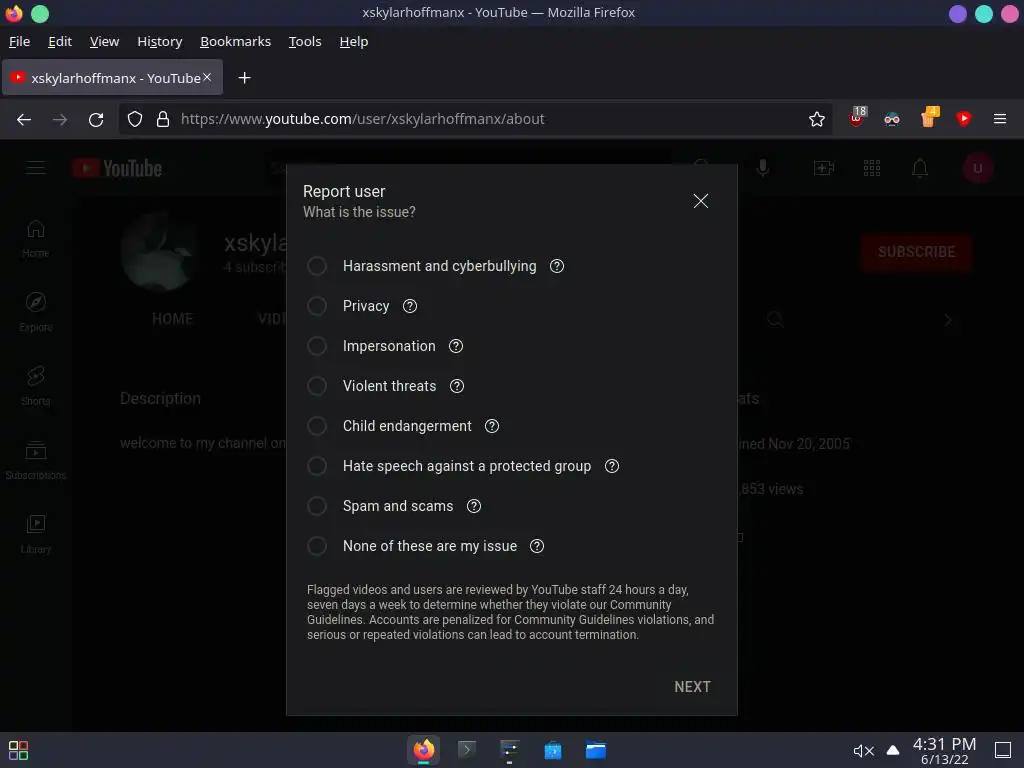The image size is (1024, 768).
Task: Choose None of these are my issue
Action: 317,546
